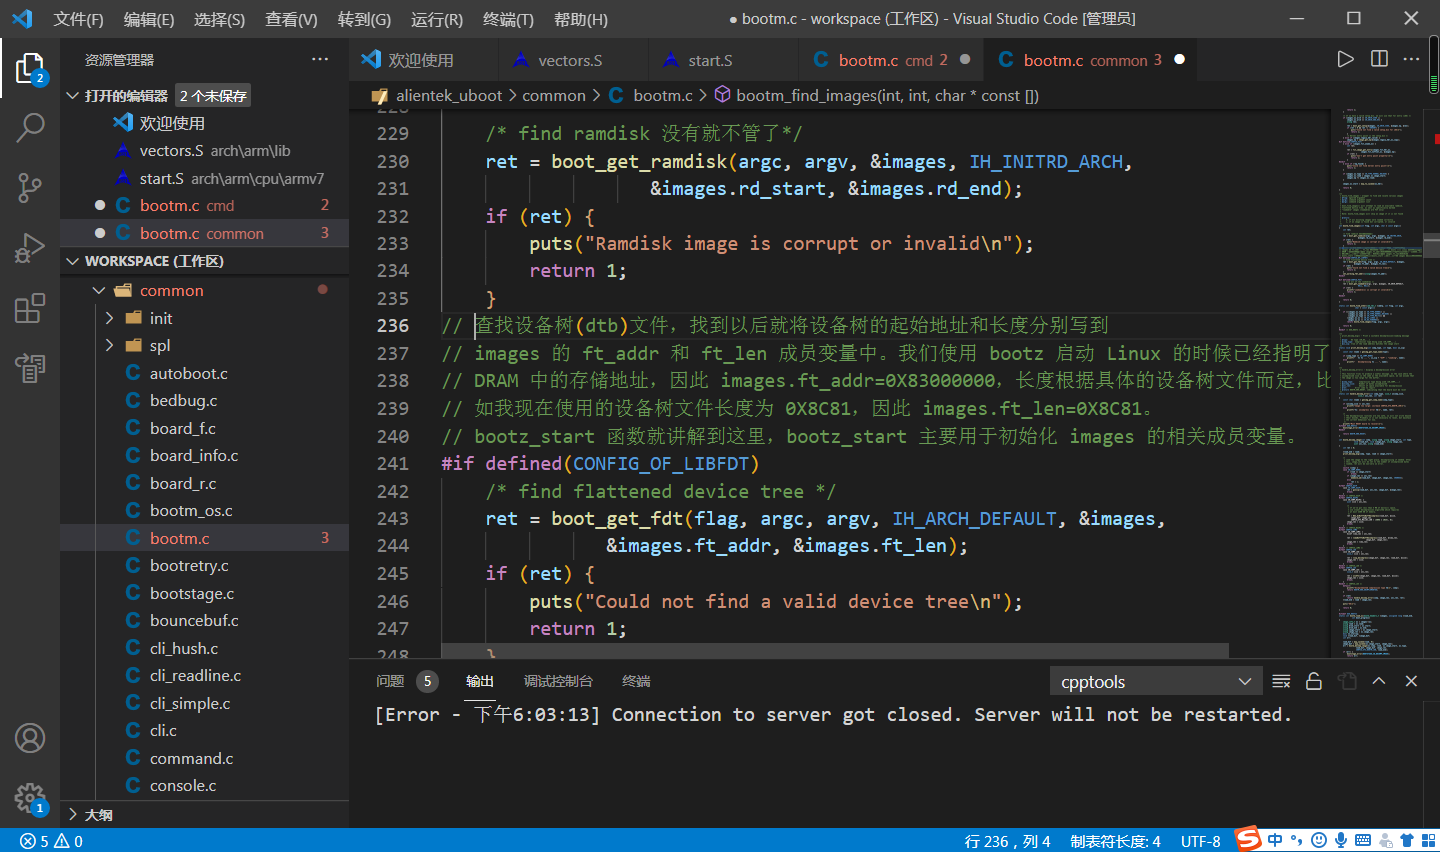Viewport: 1440px width, 852px height.
Task: Split the editor to the right
Action: click(1379, 59)
